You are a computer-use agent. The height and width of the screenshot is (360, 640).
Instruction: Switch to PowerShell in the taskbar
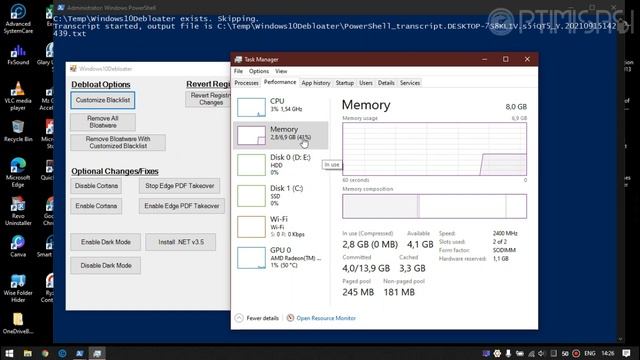tap(80, 353)
